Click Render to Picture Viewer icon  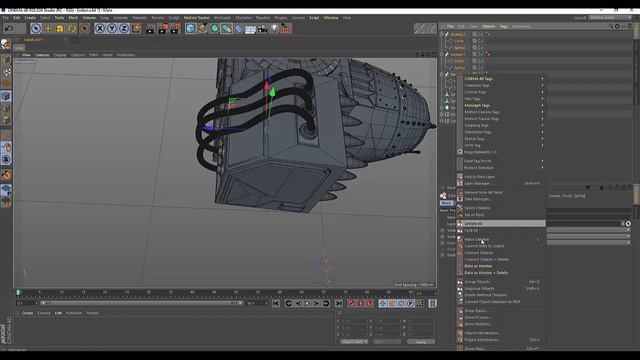click(163, 28)
